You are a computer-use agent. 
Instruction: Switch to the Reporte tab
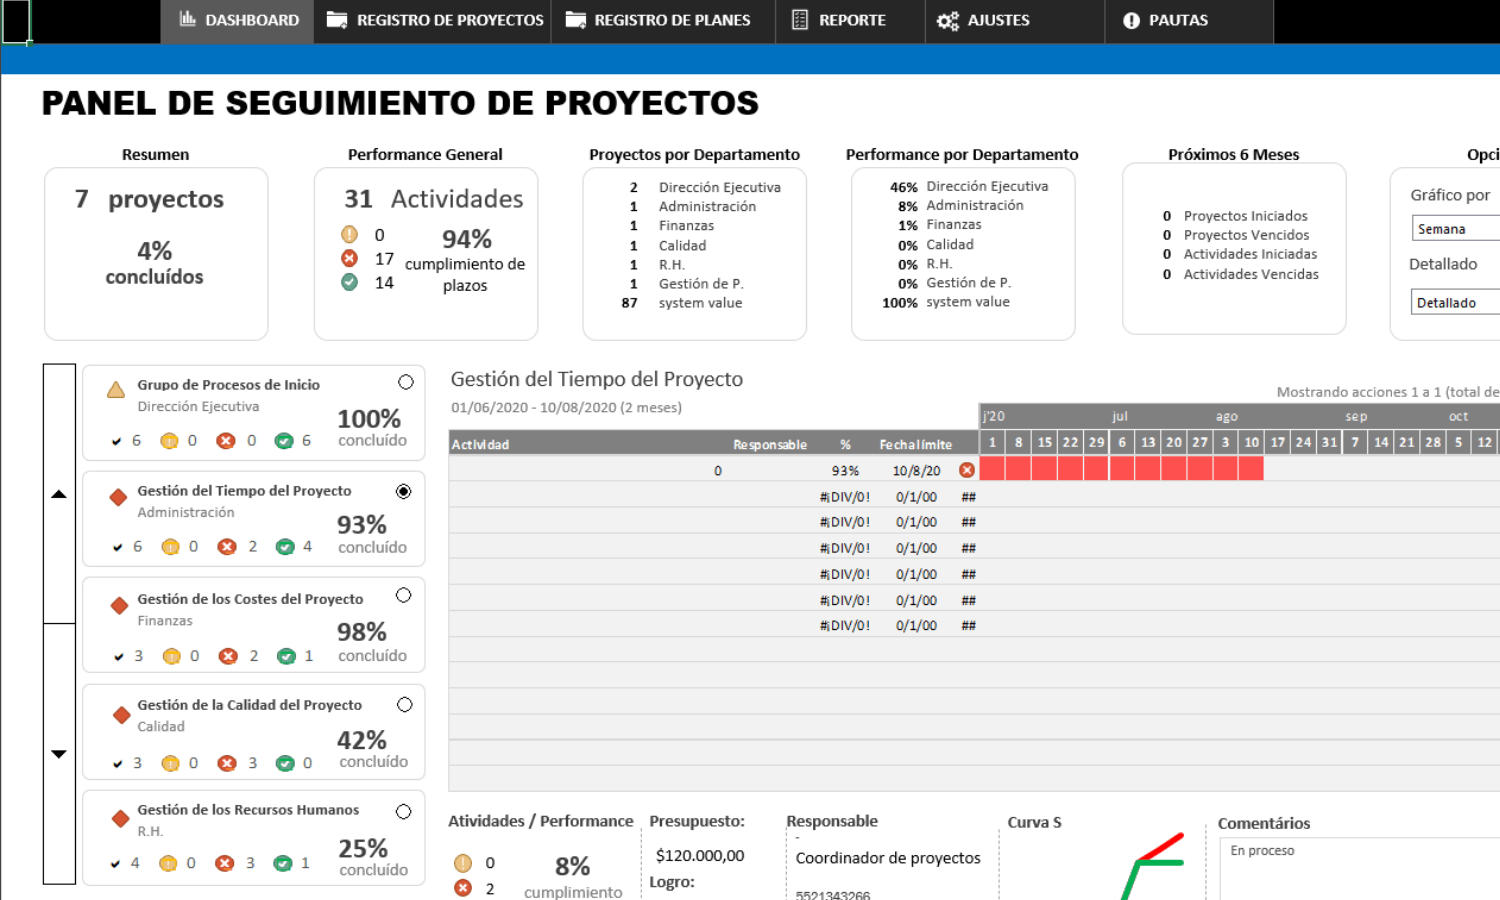coord(850,20)
